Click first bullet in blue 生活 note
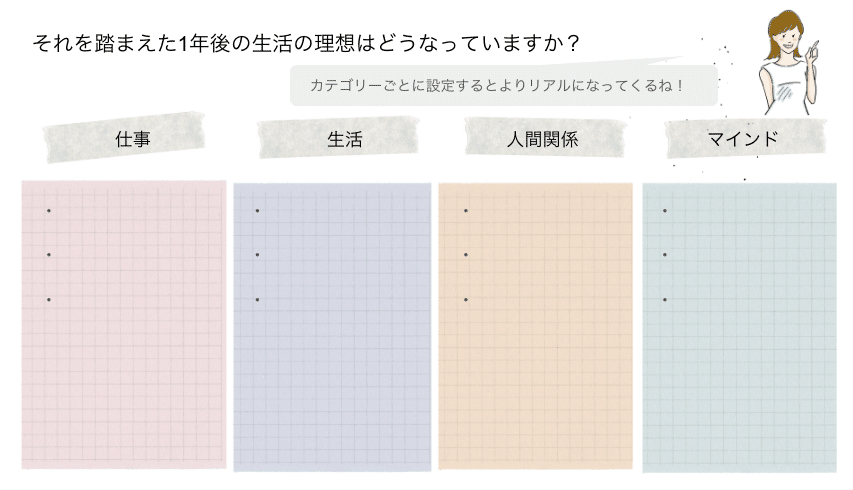The height and width of the screenshot is (490, 853). point(257,210)
